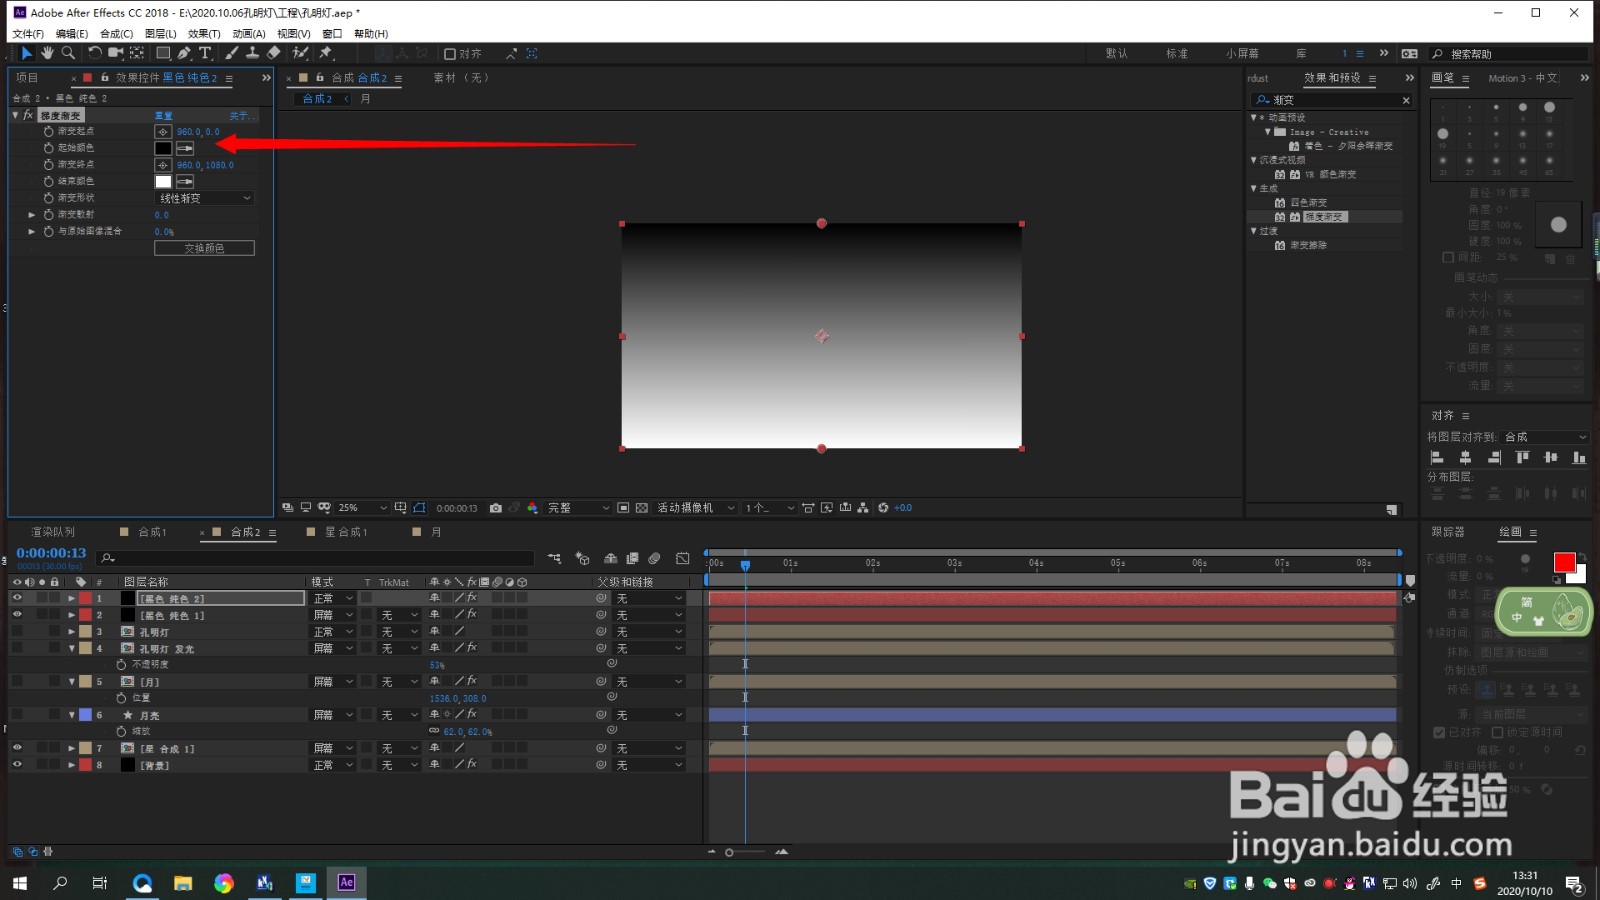Select the Rotation tool
1600x900 pixels.
click(x=95, y=53)
